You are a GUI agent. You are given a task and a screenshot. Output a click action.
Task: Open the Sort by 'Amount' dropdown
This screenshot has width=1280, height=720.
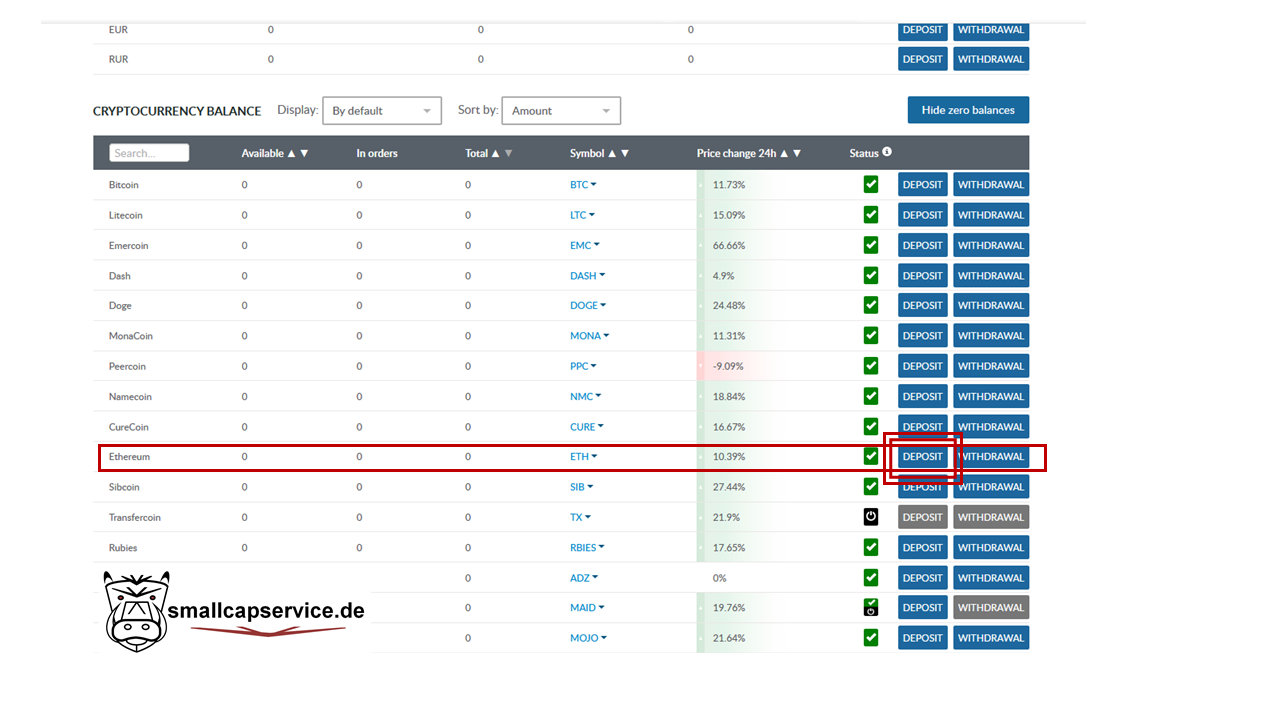coord(560,111)
